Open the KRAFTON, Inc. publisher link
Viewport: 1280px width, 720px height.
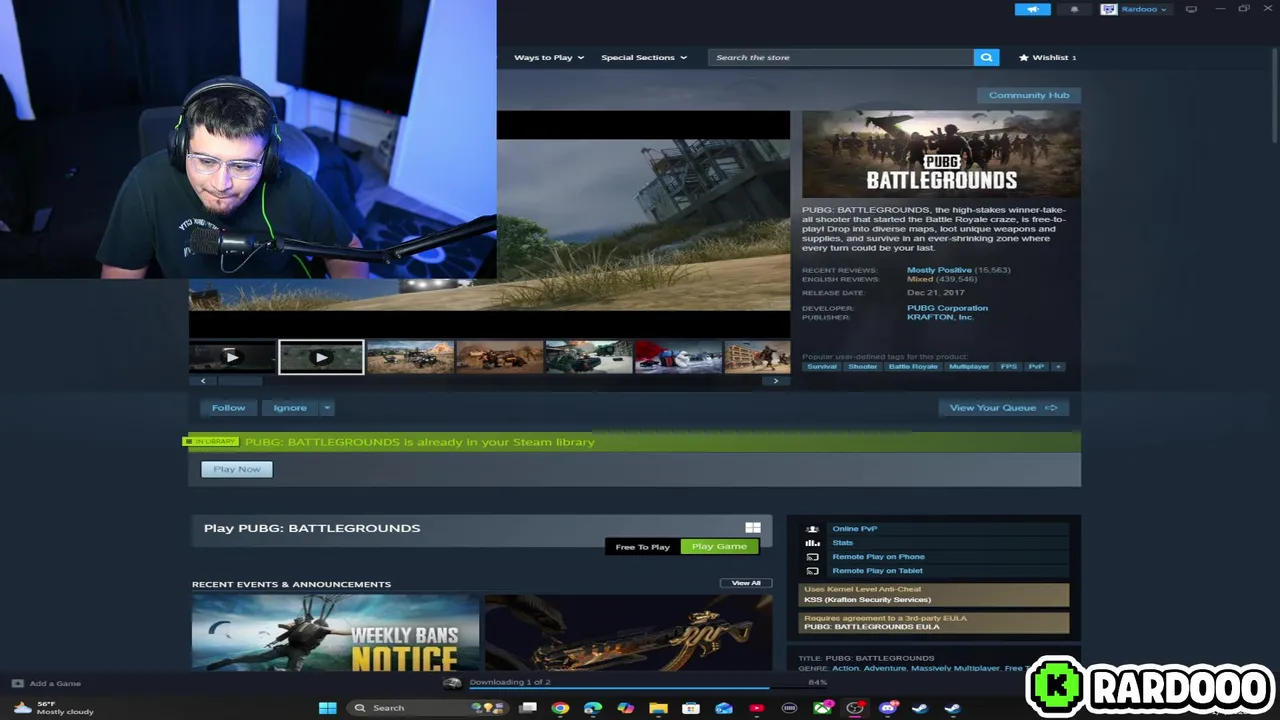[x=940, y=317]
